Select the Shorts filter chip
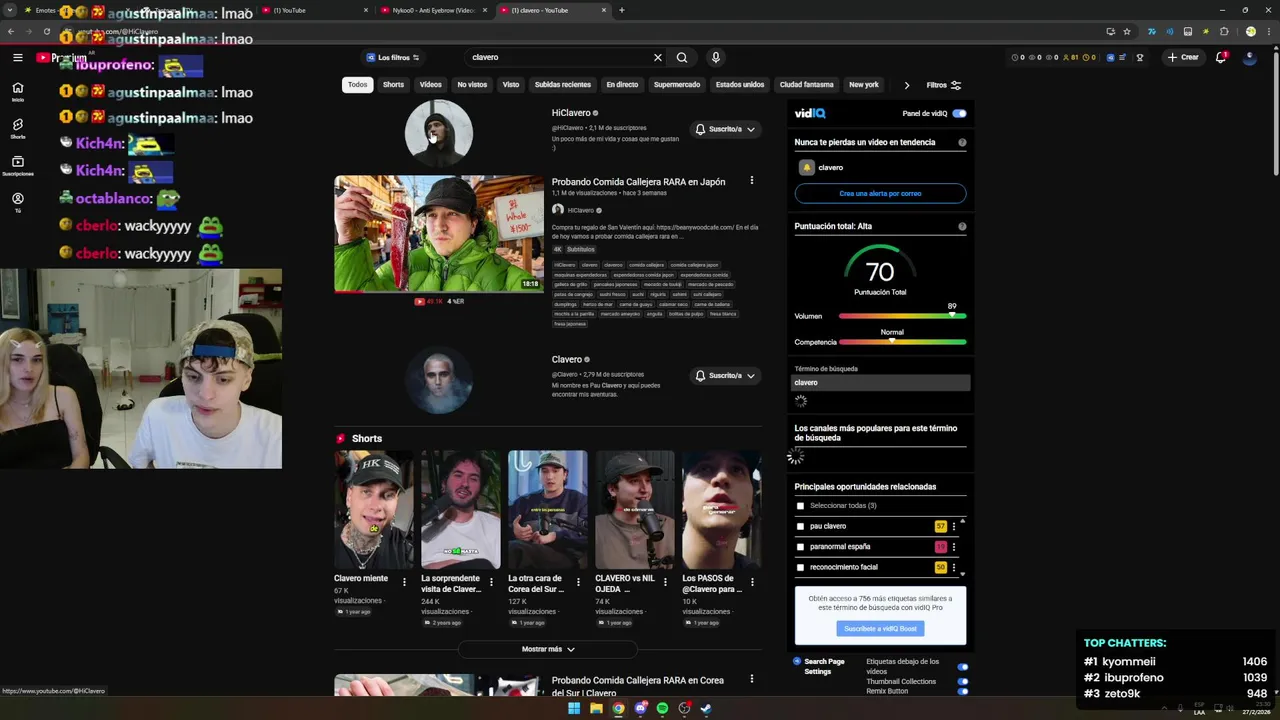 [x=393, y=85]
